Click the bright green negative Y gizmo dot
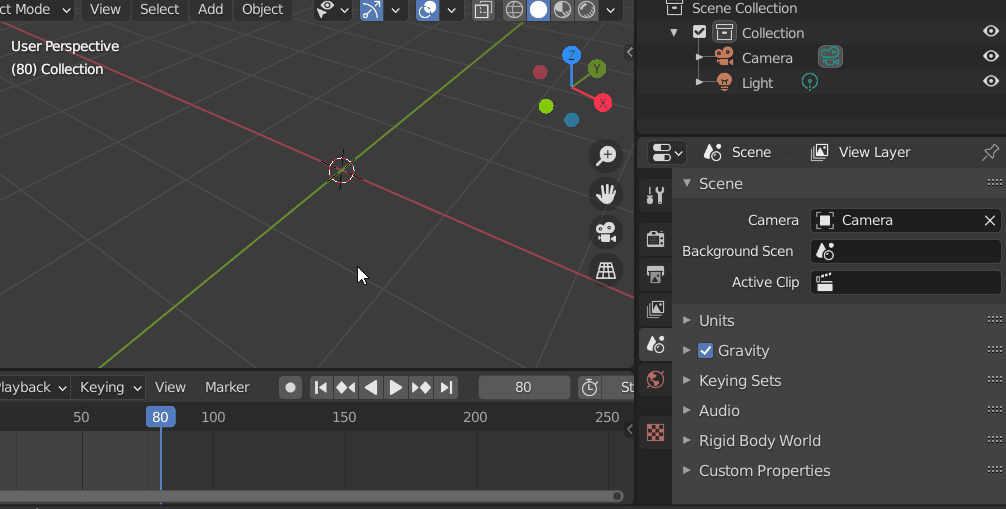Screen dimensions: 1006x509 546,106
